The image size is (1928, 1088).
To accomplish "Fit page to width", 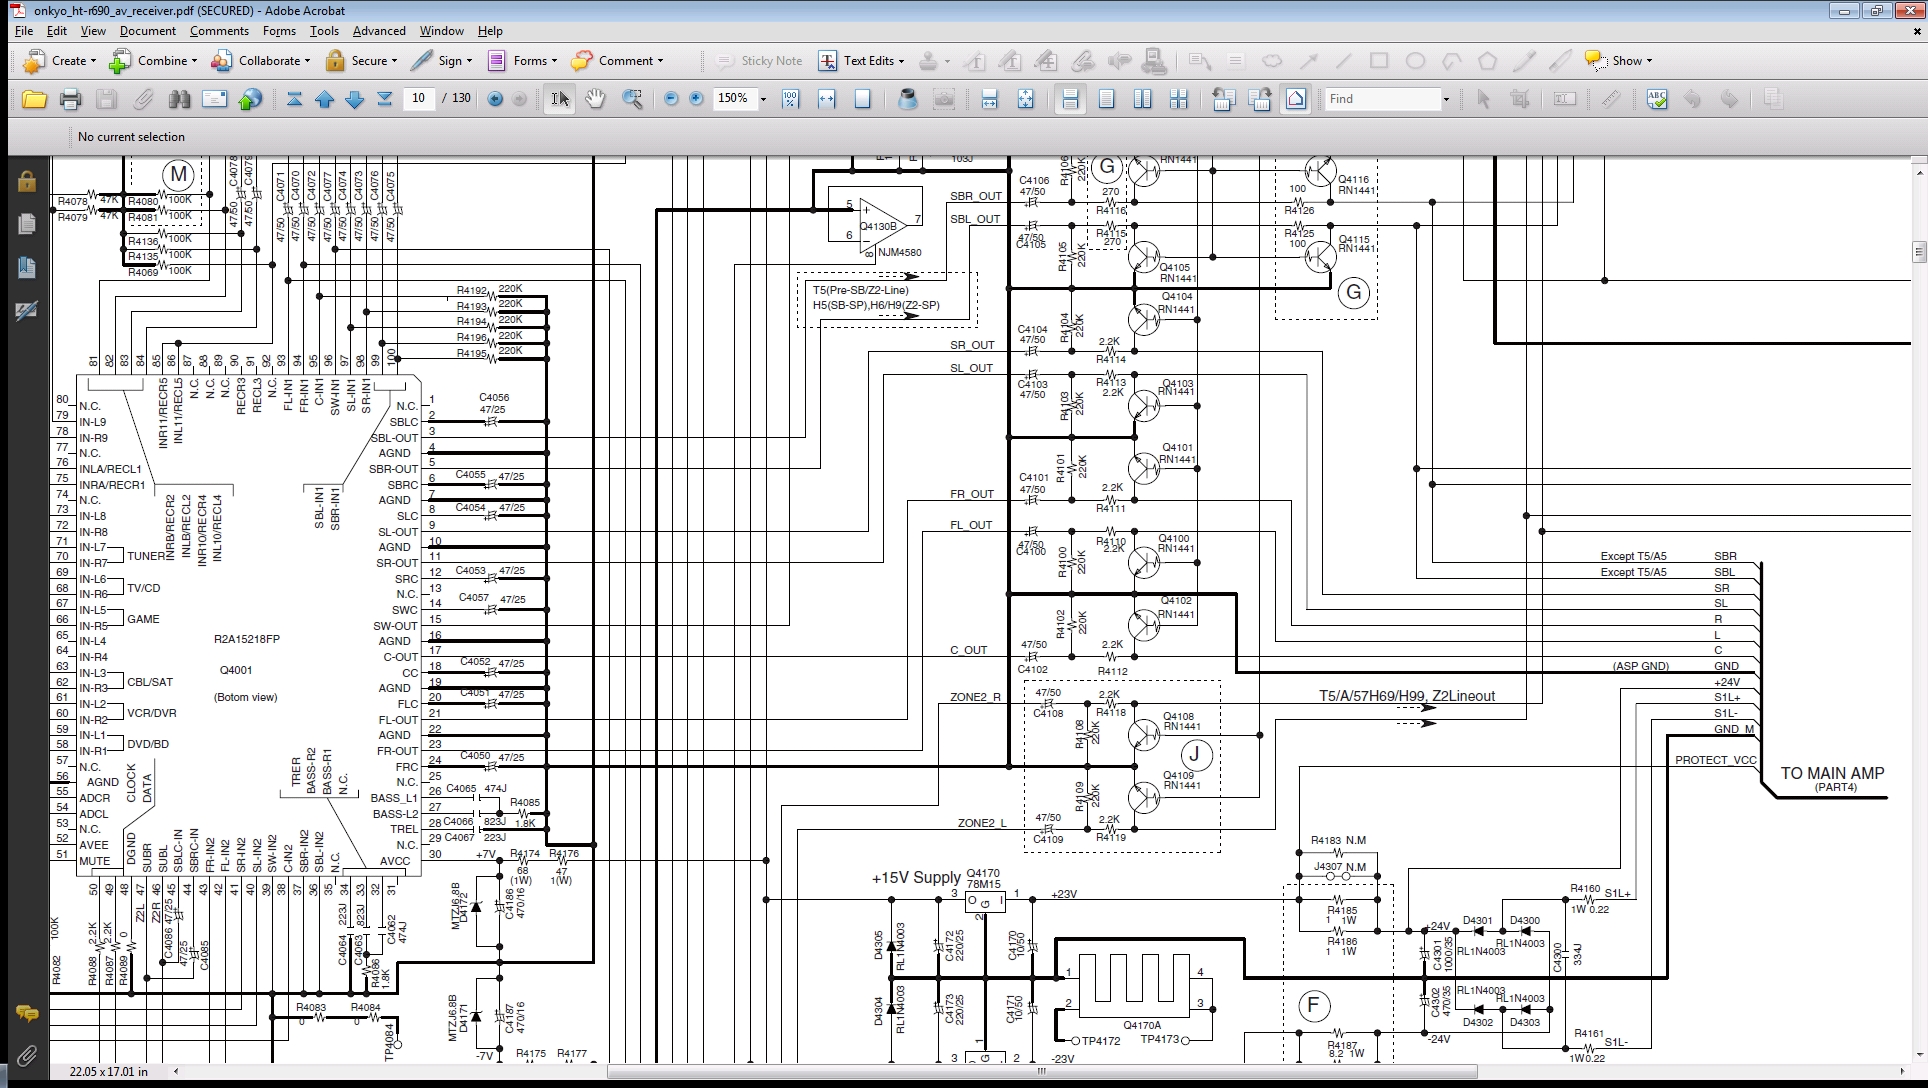I will 827,99.
